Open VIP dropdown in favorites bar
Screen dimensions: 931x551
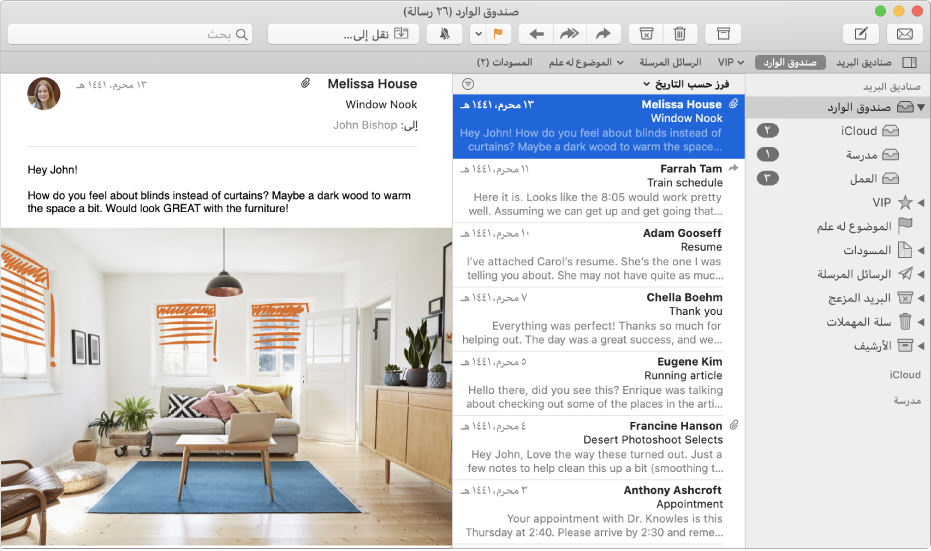pos(730,62)
